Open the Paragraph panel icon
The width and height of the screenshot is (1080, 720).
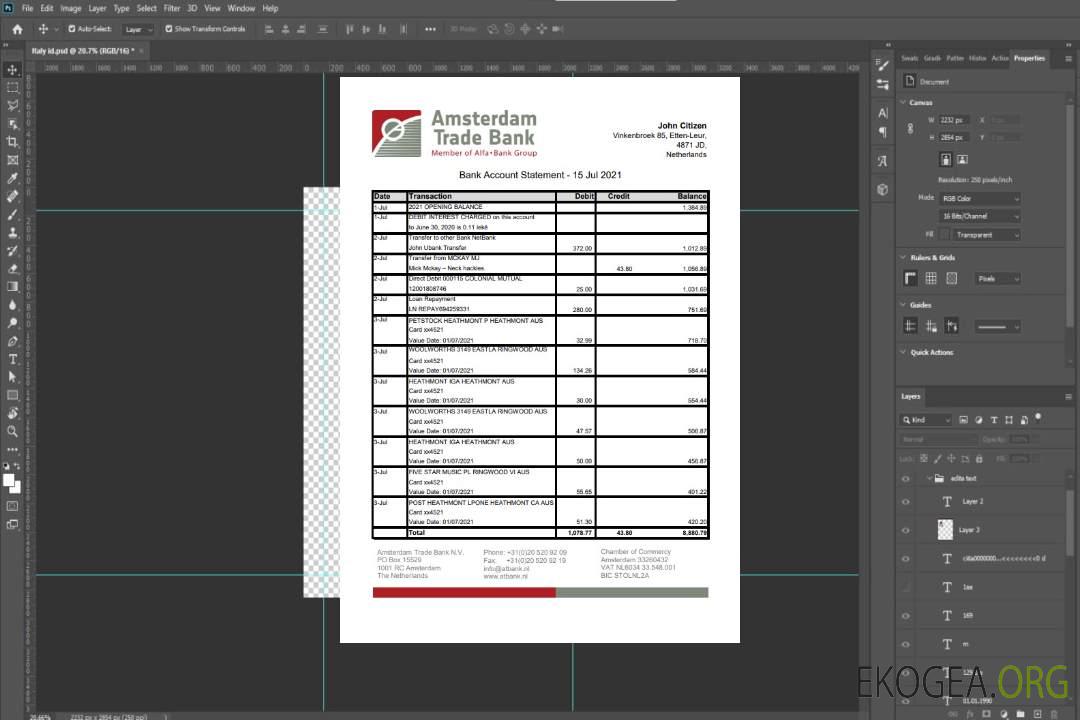pyautogui.click(x=883, y=132)
